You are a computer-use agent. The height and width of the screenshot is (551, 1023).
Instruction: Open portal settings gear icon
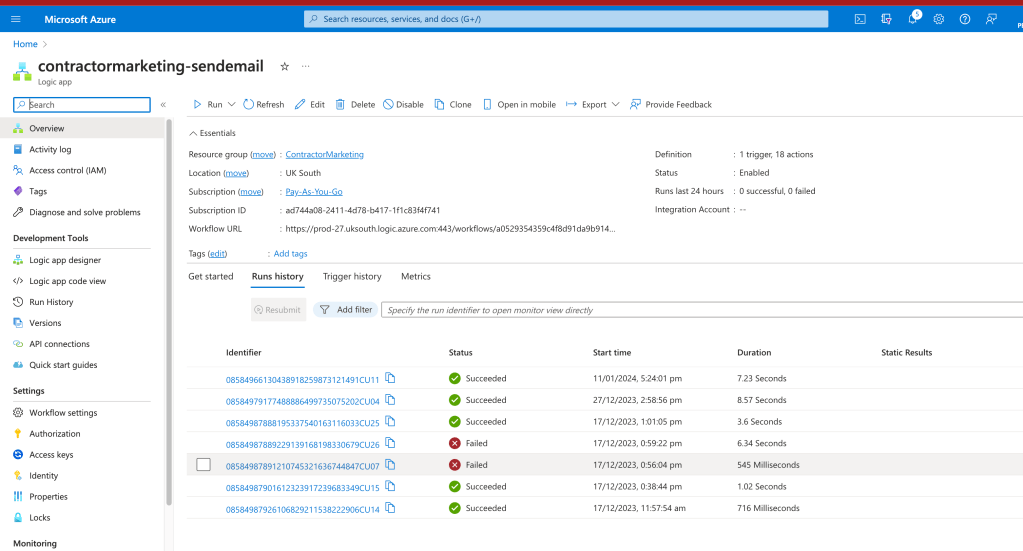tap(938, 19)
